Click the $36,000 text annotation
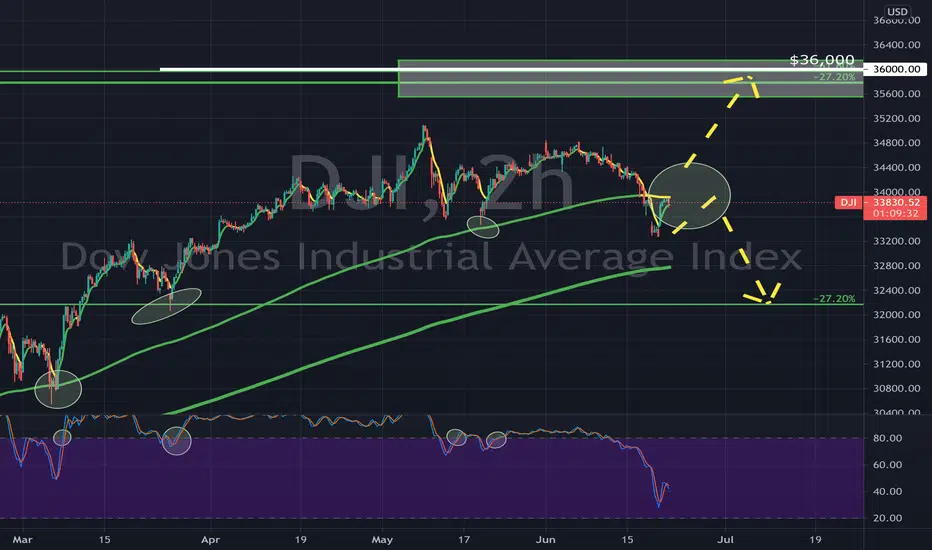 pos(821,59)
